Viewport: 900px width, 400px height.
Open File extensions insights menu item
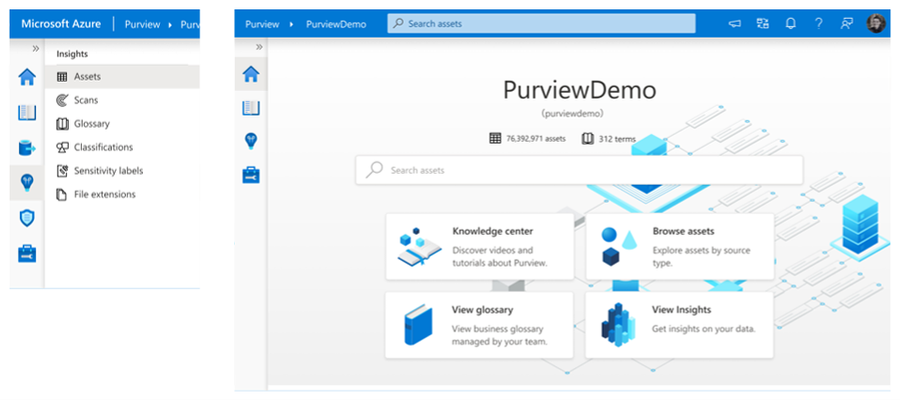click(122, 195)
